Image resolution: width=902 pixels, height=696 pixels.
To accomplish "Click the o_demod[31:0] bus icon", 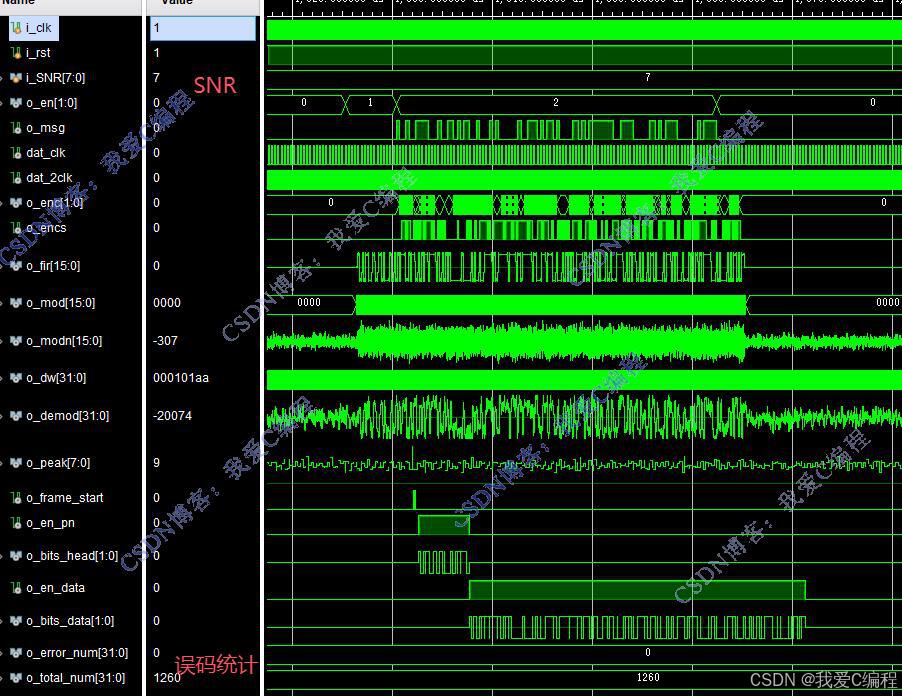I will point(16,415).
